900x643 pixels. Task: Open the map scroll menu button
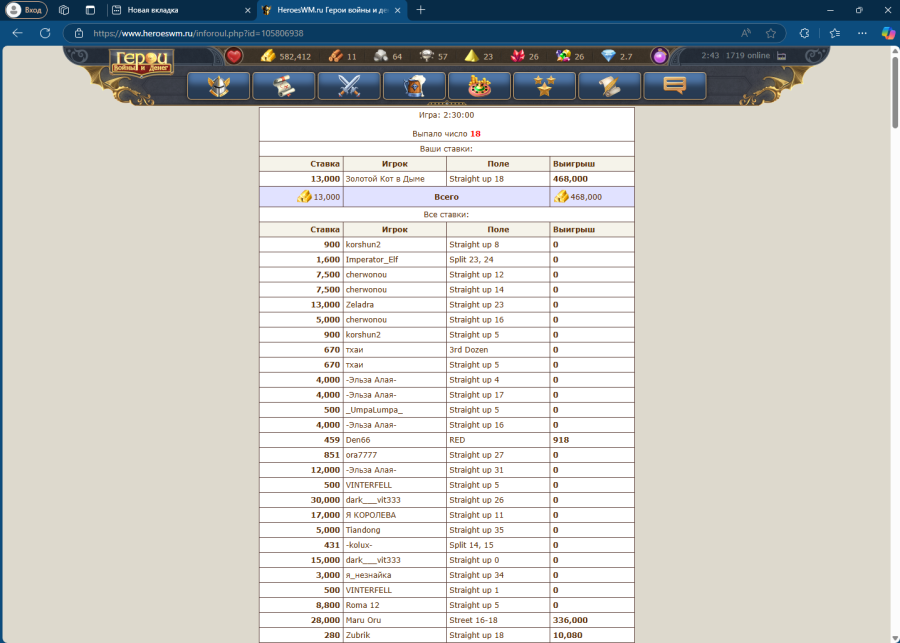click(284, 86)
